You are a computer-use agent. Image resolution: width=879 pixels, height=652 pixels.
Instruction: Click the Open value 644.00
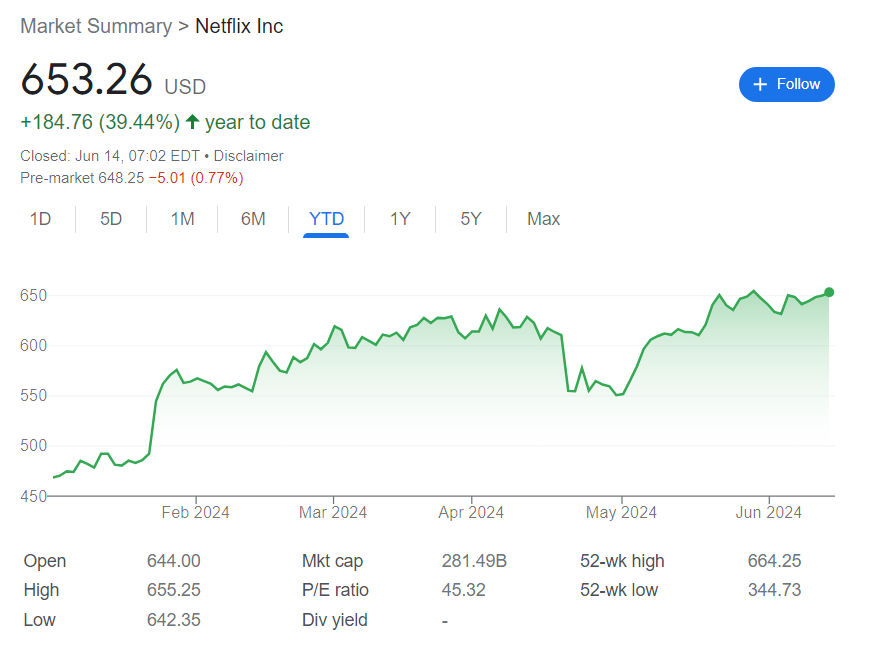click(174, 561)
